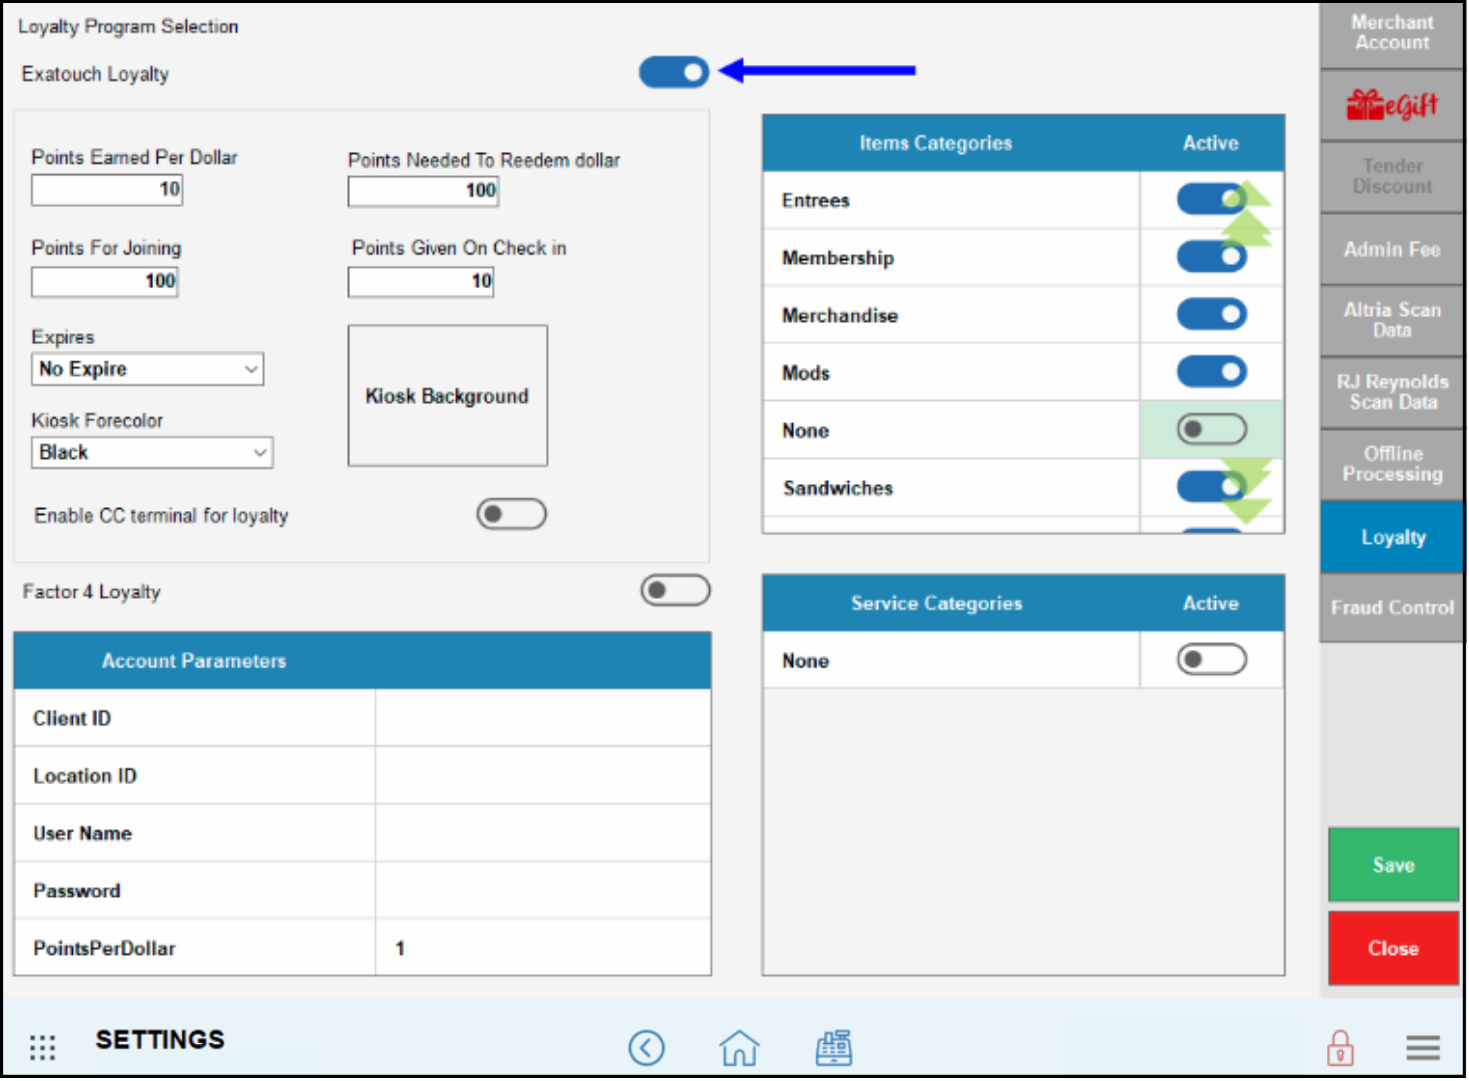Open the cash register icon
The image size is (1469, 1081).
[833, 1047]
